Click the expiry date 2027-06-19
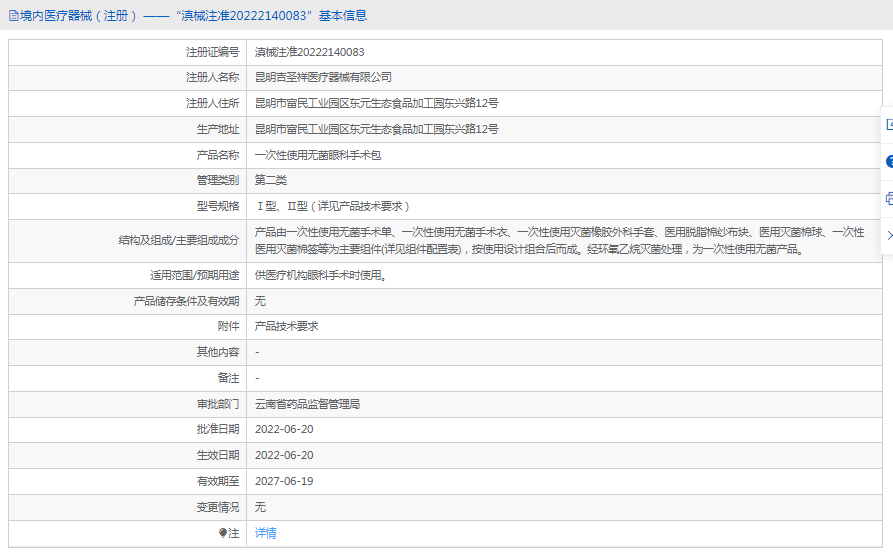 tap(284, 481)
